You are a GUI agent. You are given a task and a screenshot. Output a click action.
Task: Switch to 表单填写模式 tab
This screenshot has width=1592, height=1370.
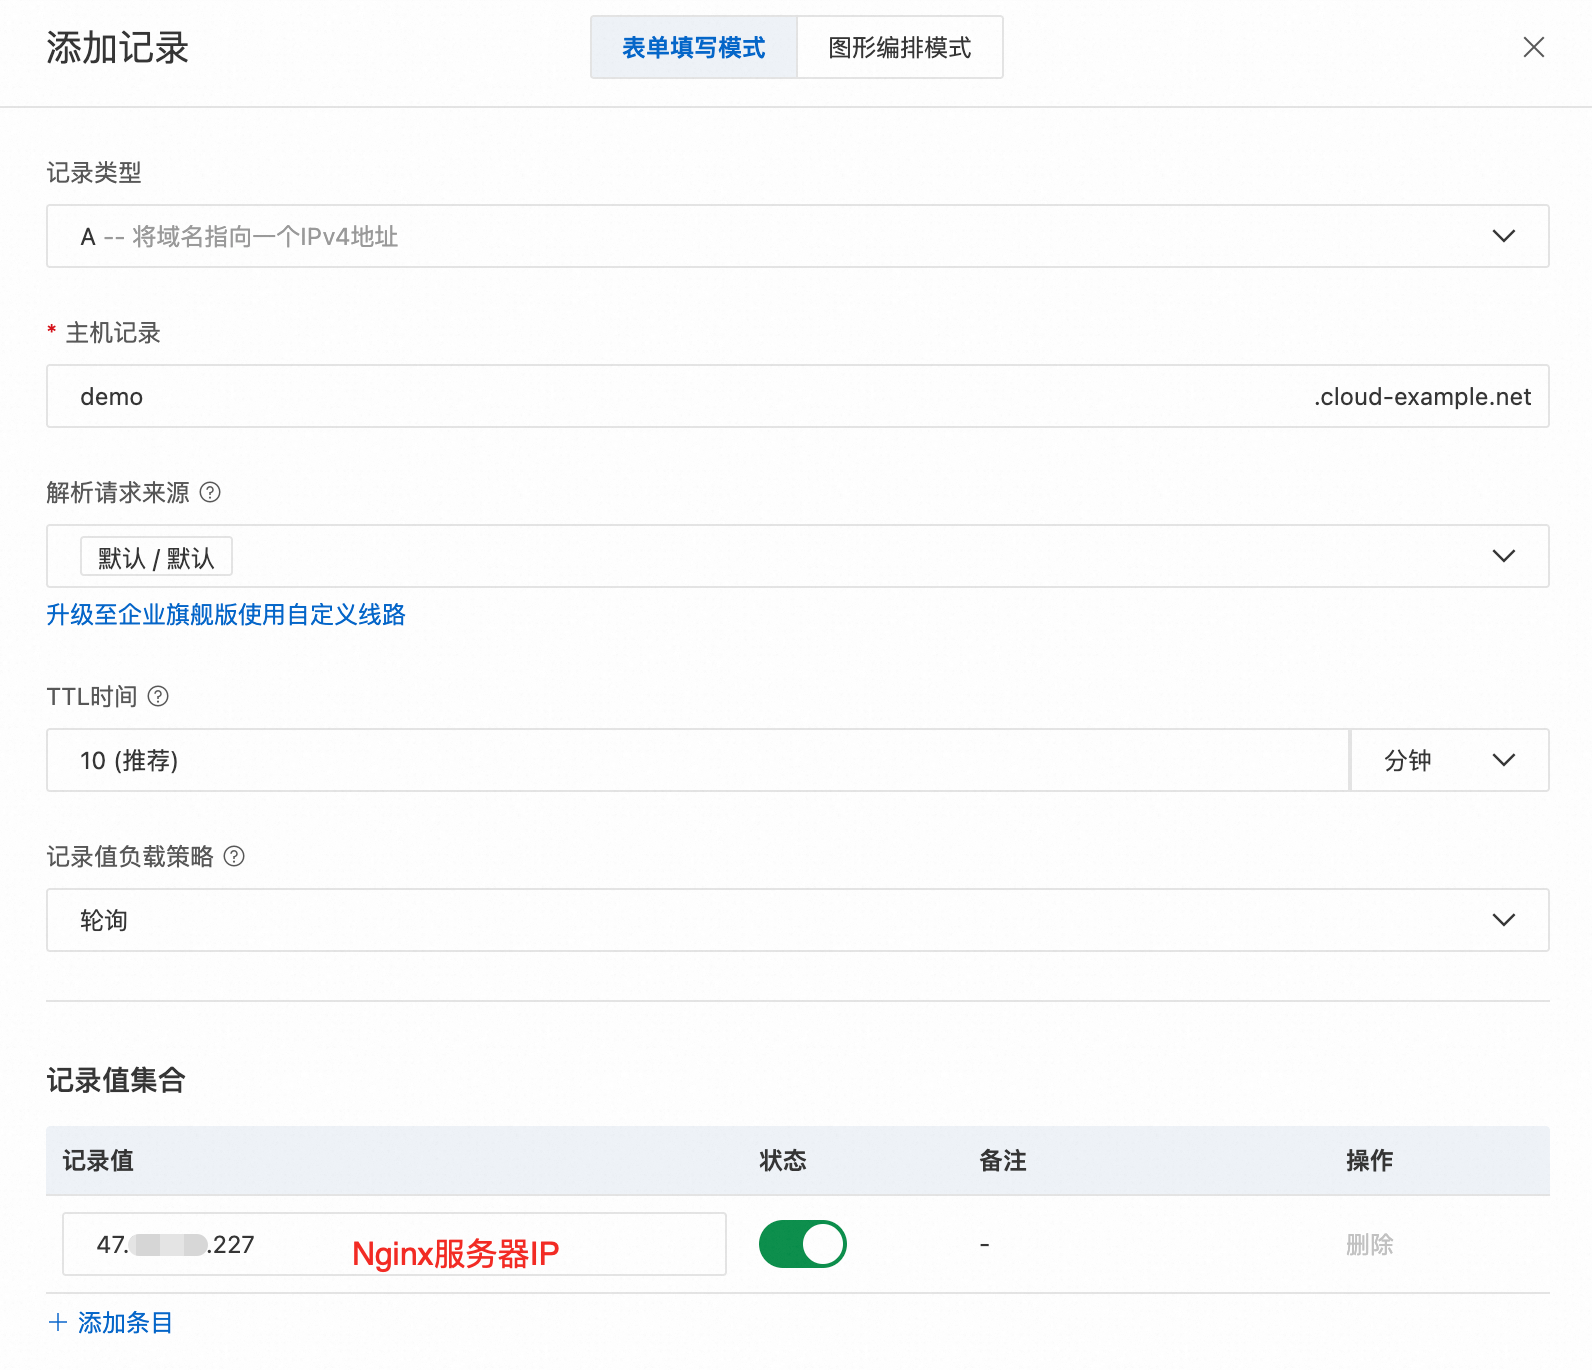click(694, 47)
